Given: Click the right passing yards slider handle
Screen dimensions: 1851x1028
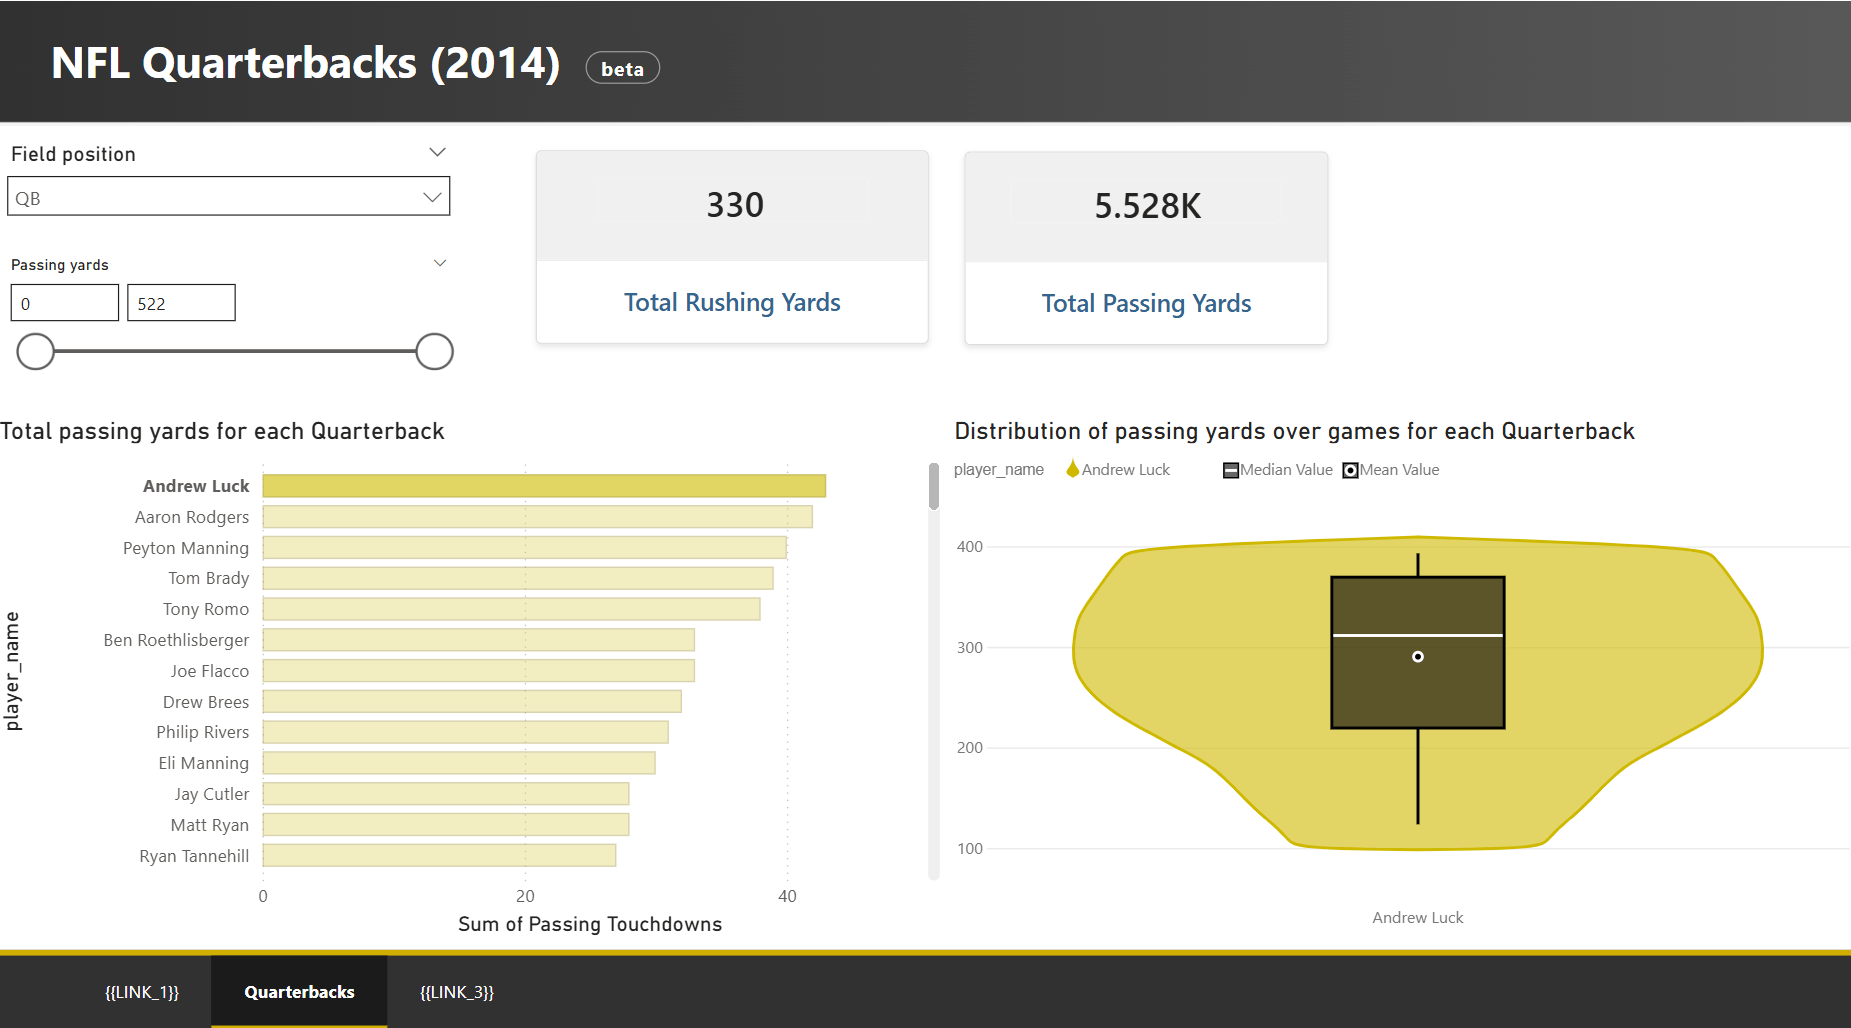Looking at the screenshot, I should click(x=434, y=351).
